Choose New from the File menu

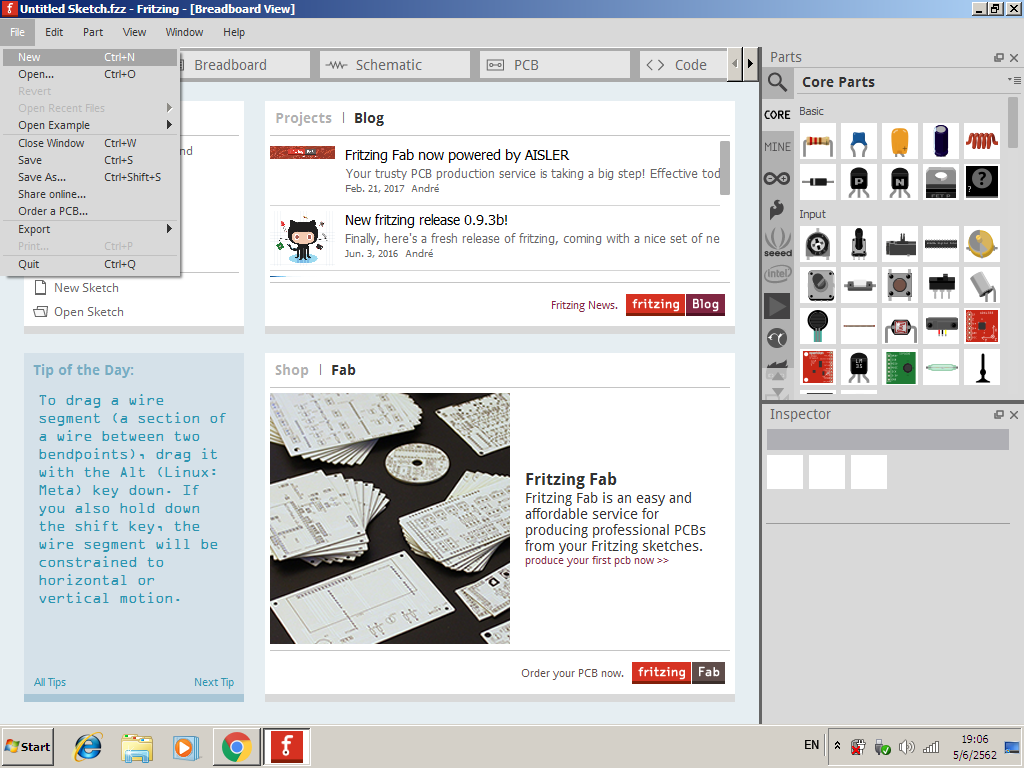pos(90,57)
